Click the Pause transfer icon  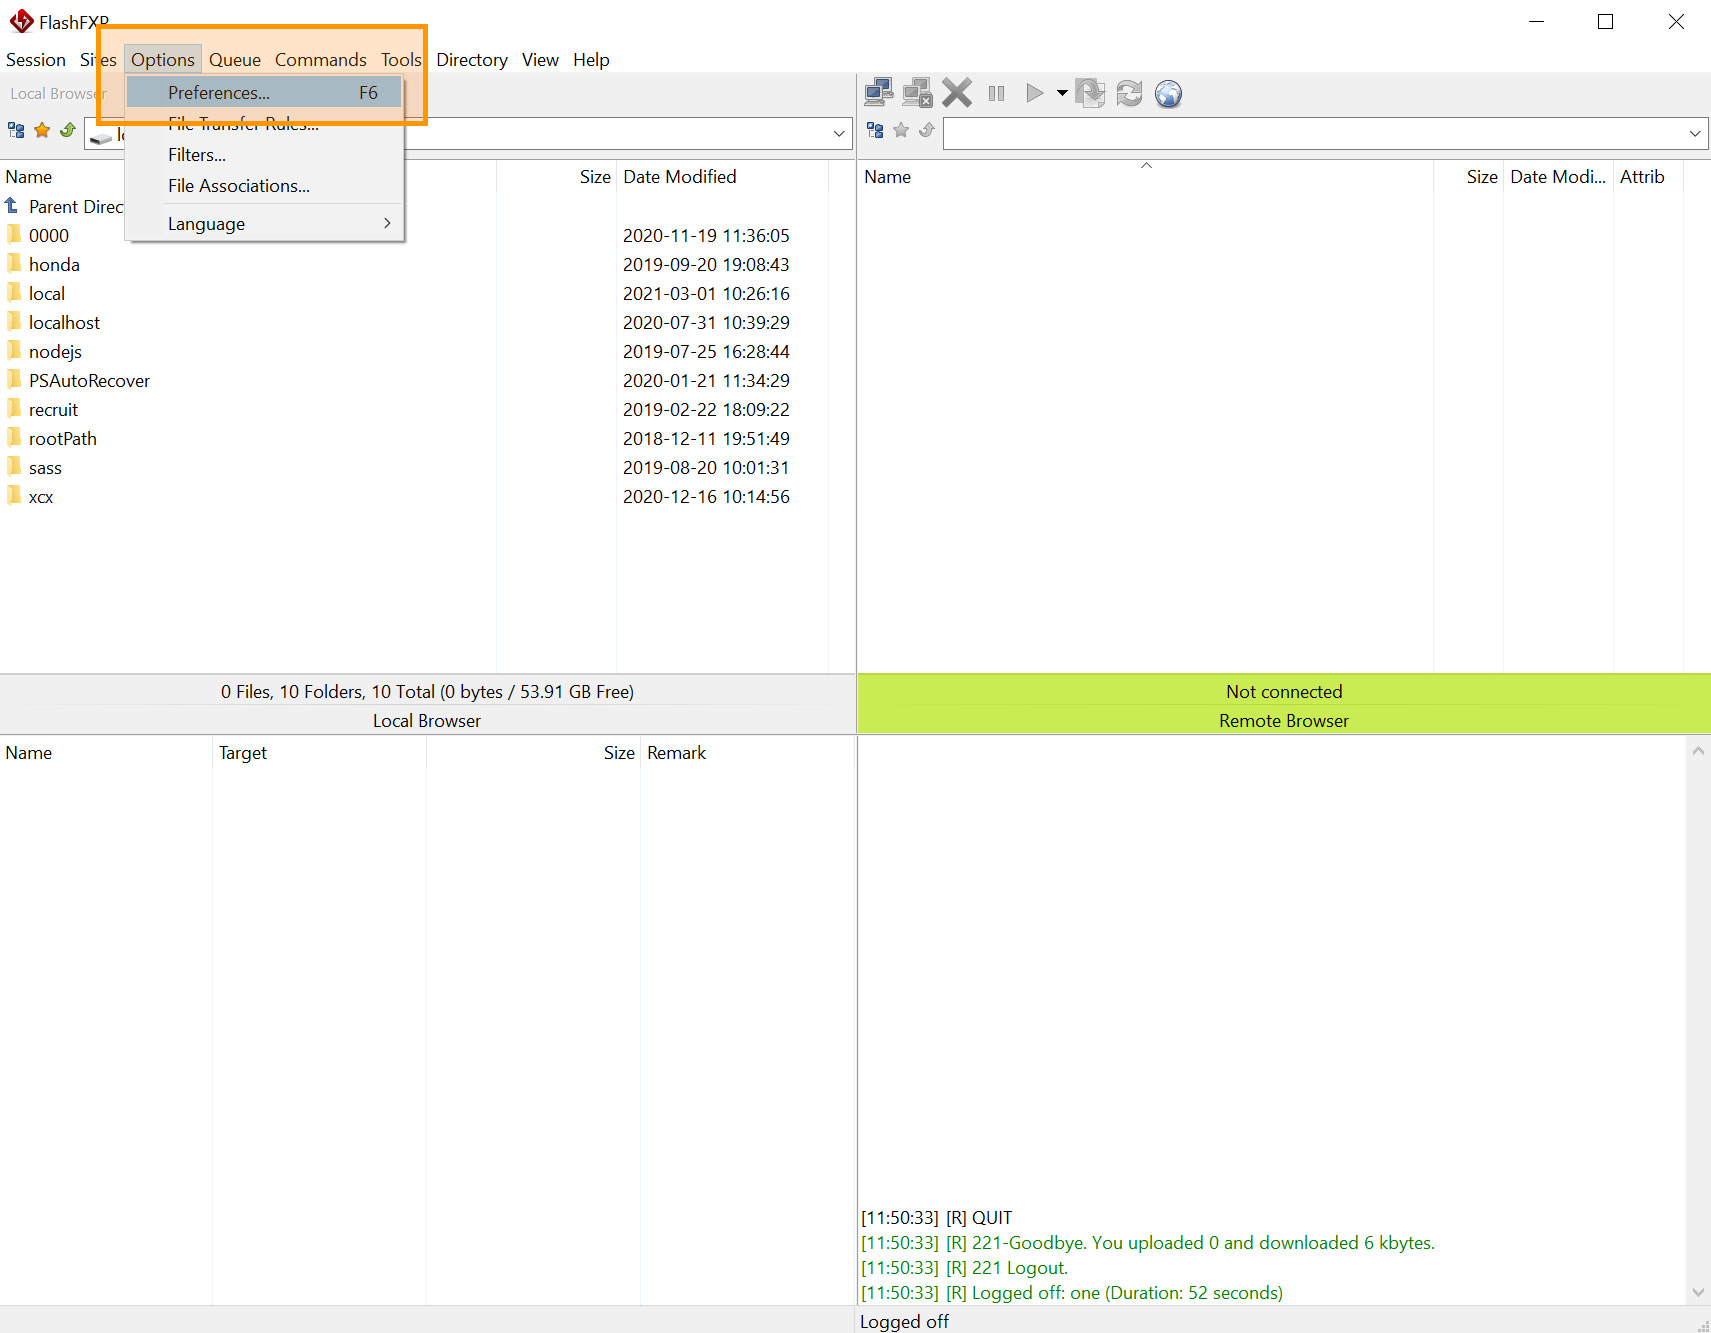(x=996, y=93)
